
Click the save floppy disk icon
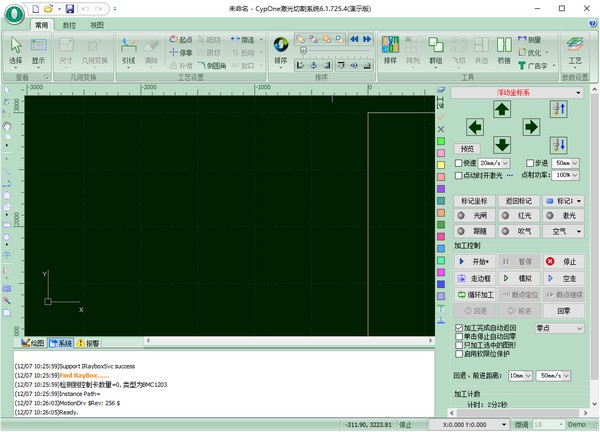tap(70, 8)
